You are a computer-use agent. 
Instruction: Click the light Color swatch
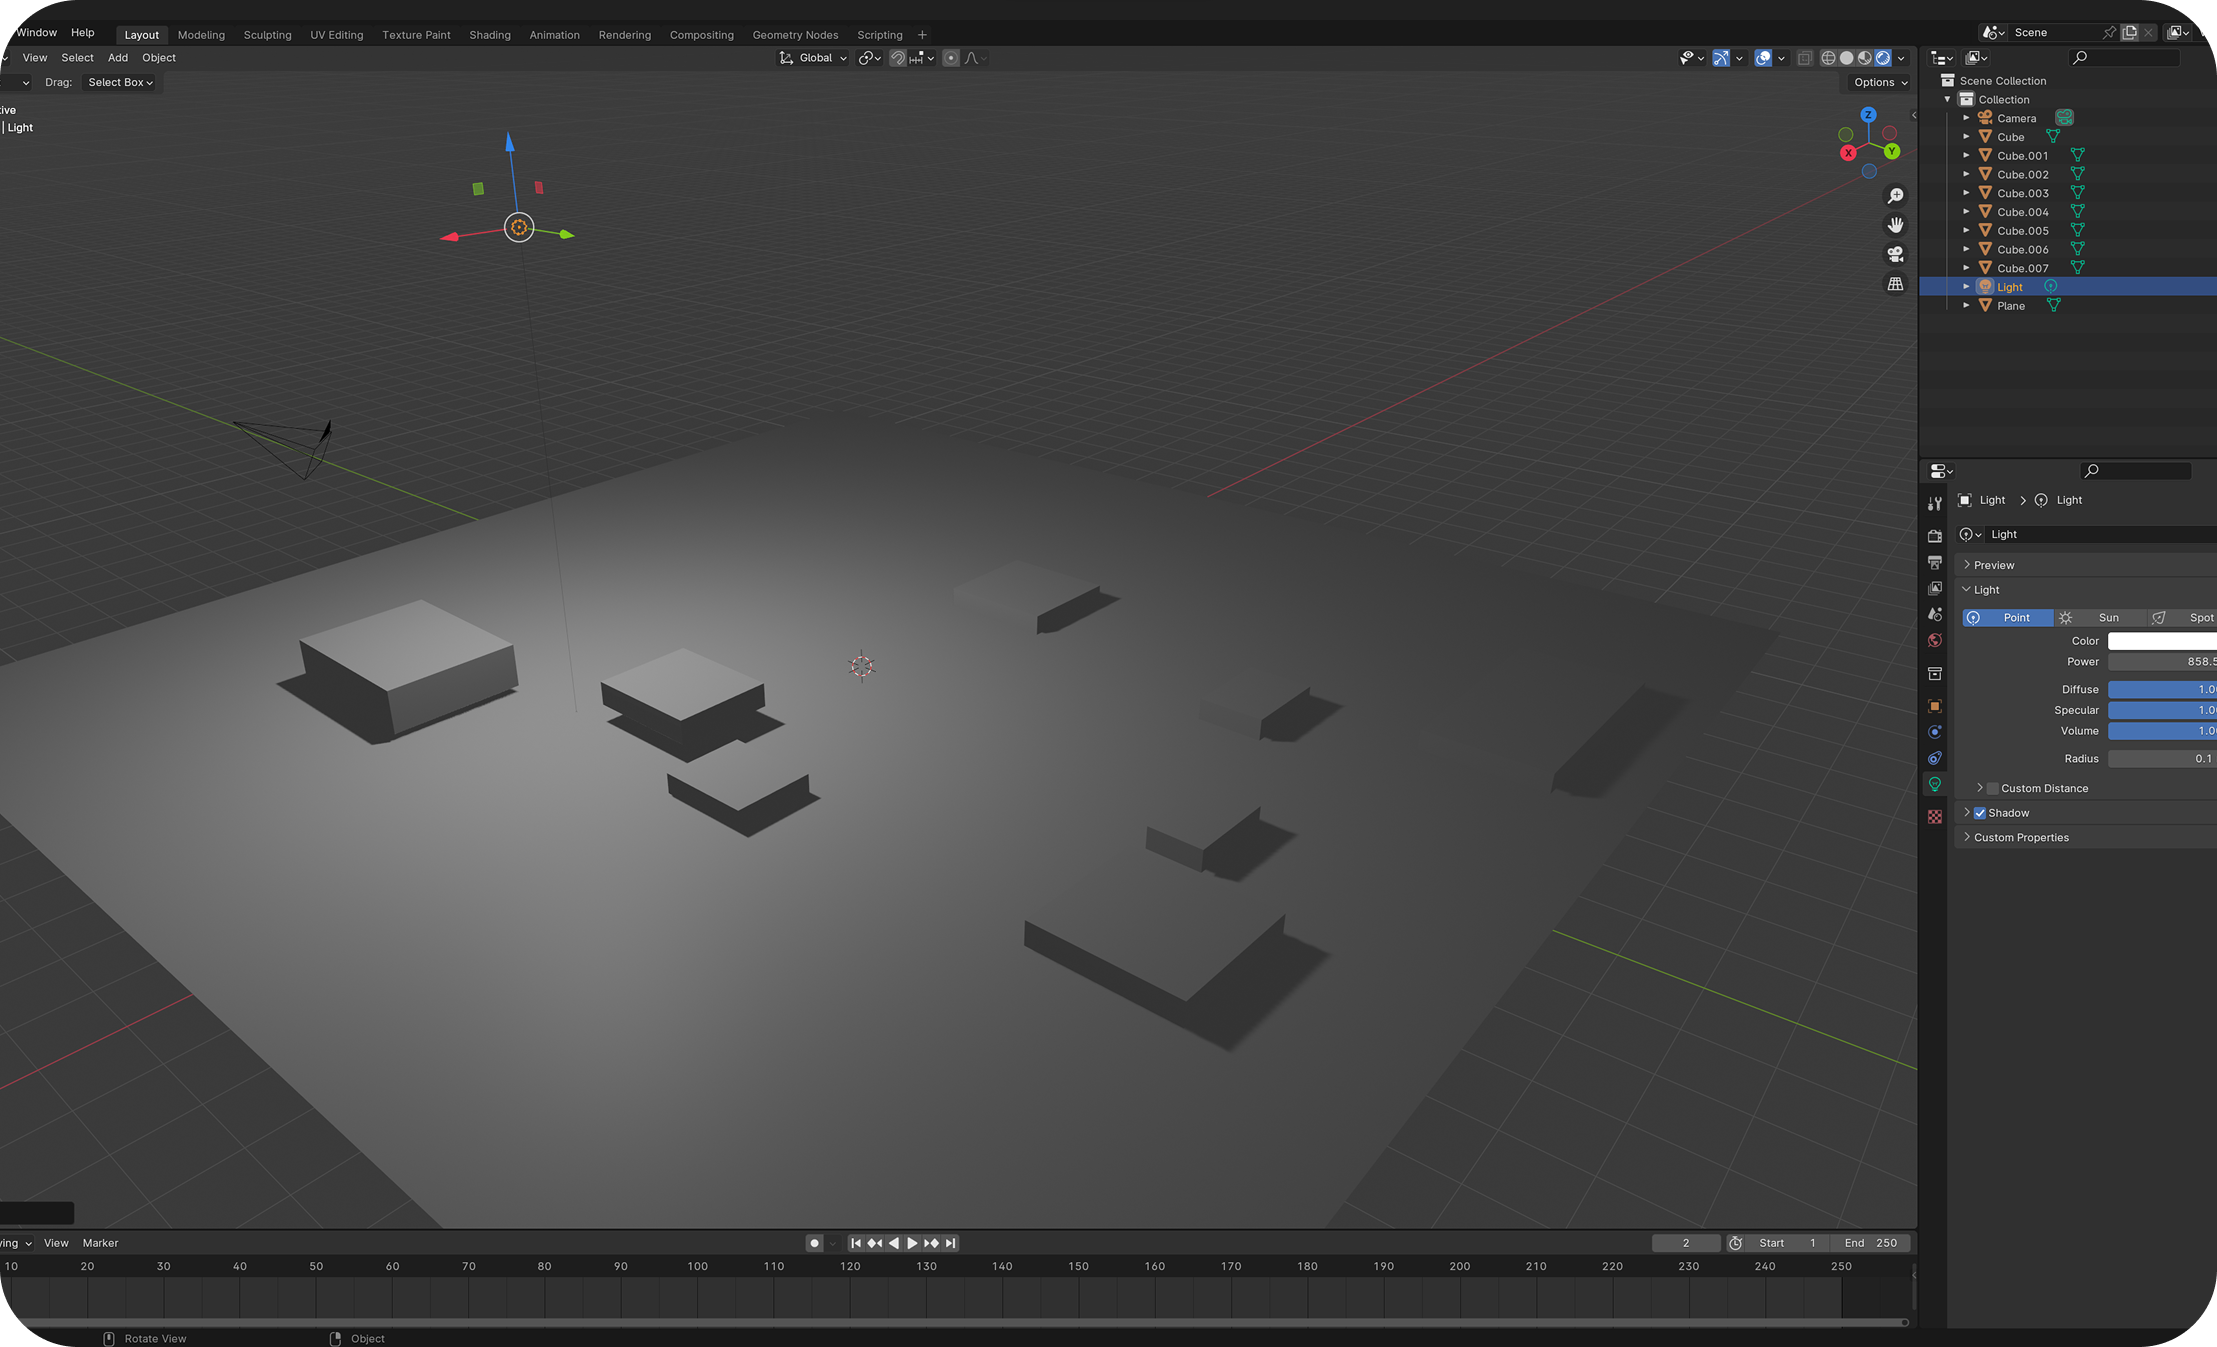2161,641
